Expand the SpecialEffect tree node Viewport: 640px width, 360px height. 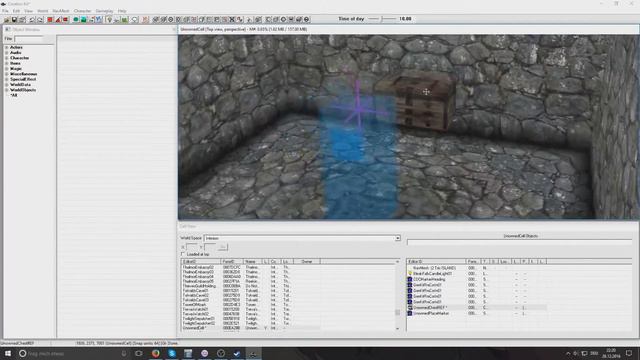7,79
